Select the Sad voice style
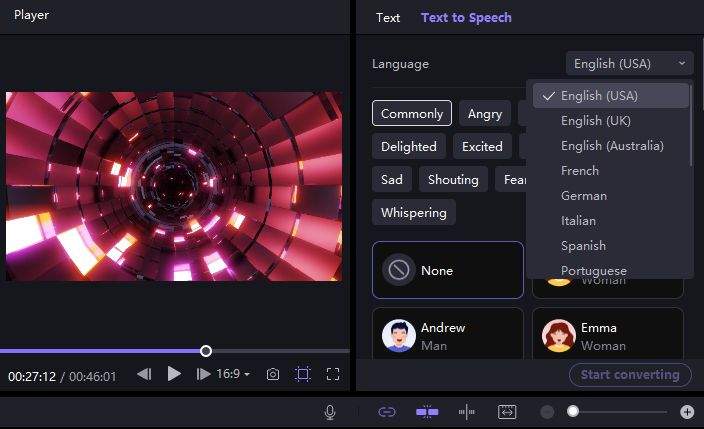 pos(392,179)
